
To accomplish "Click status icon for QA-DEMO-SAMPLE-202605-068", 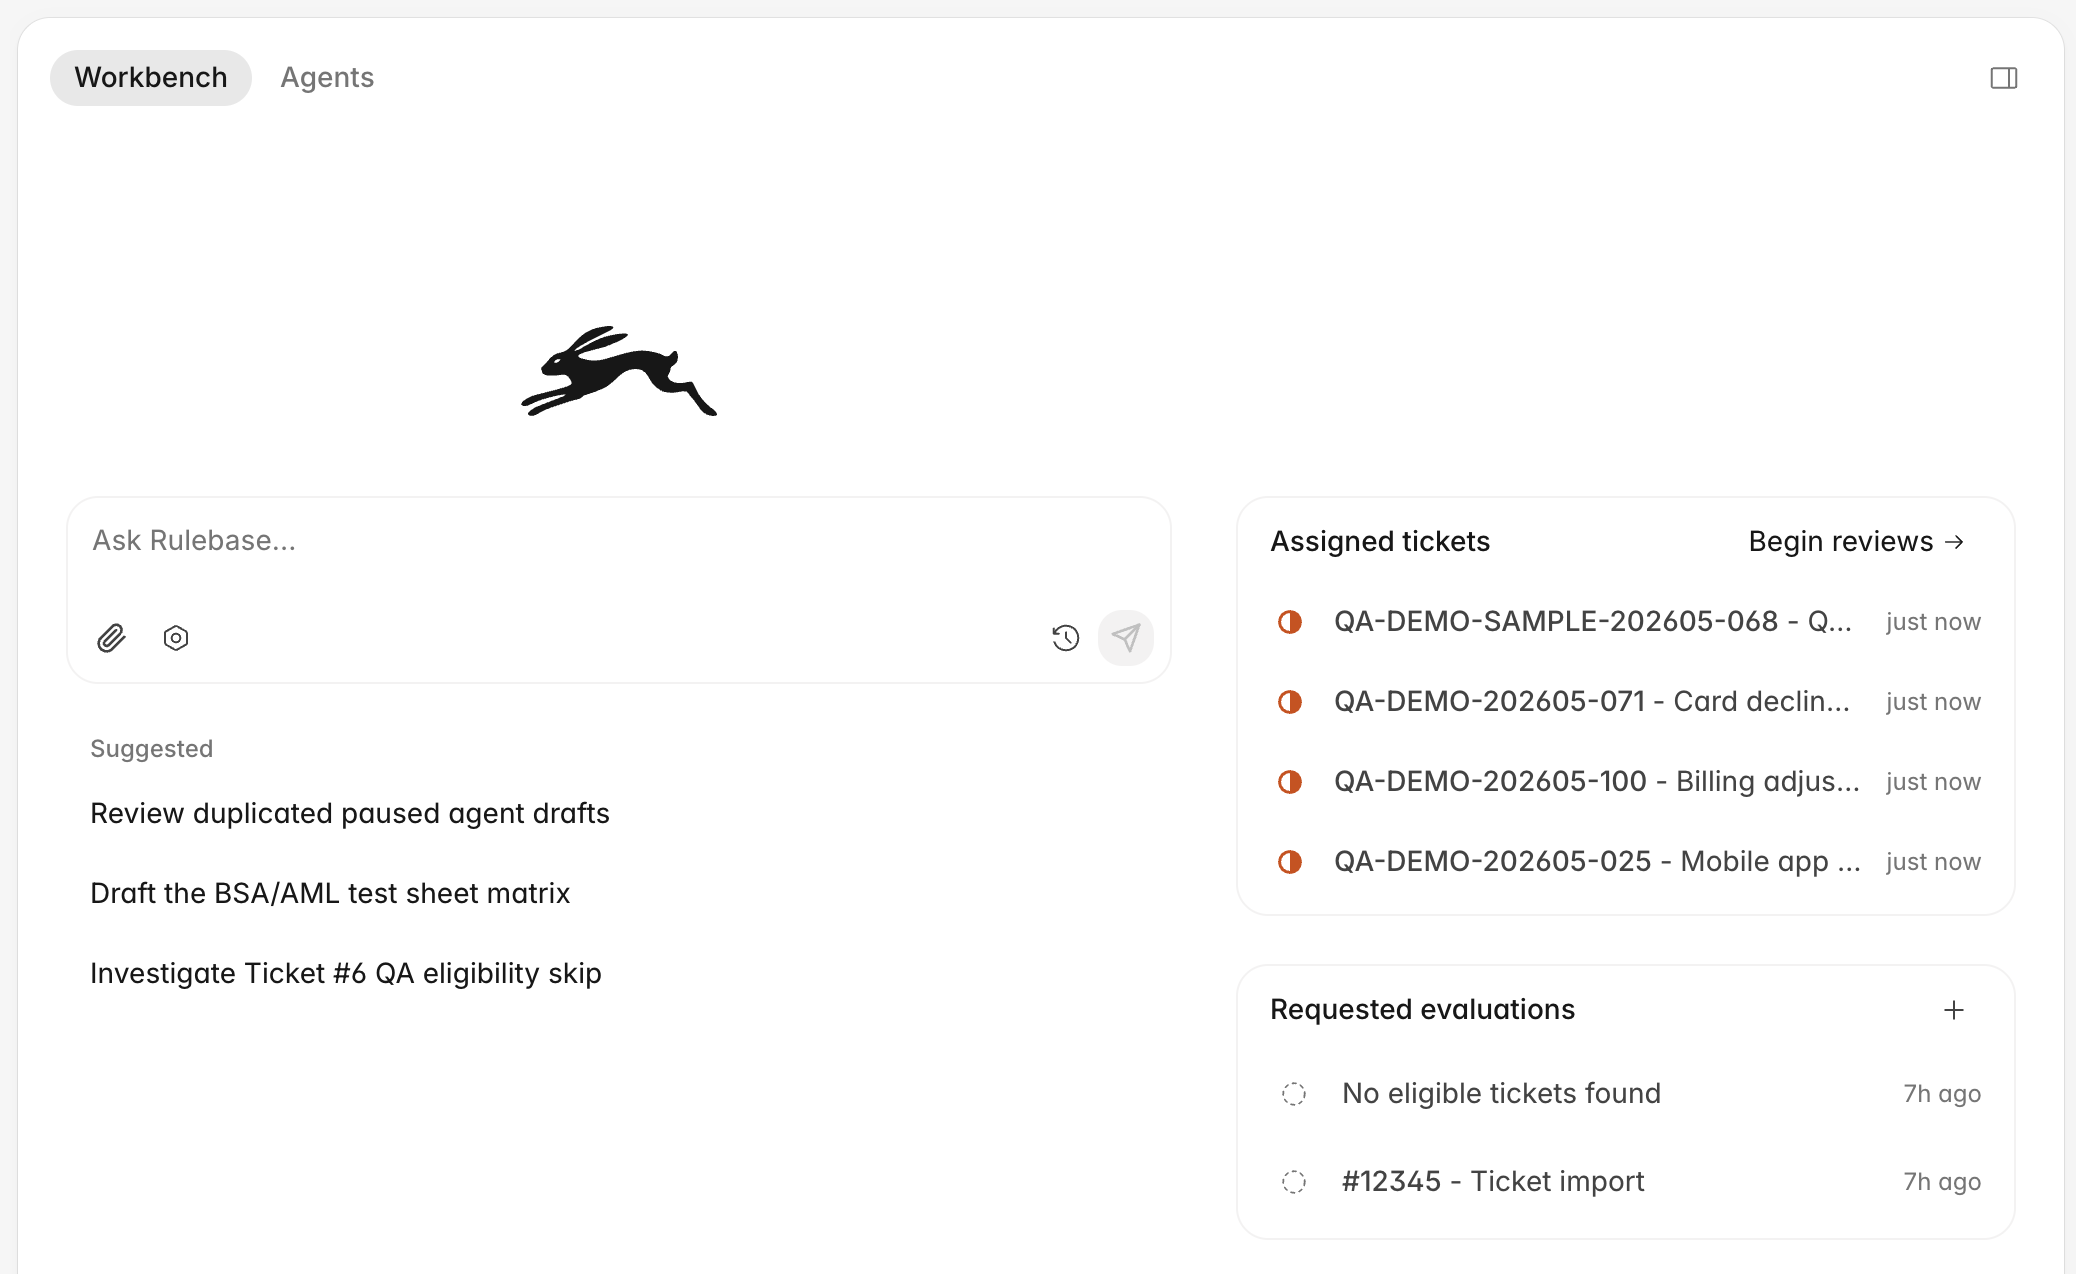I will click(x=1290, y=622).
